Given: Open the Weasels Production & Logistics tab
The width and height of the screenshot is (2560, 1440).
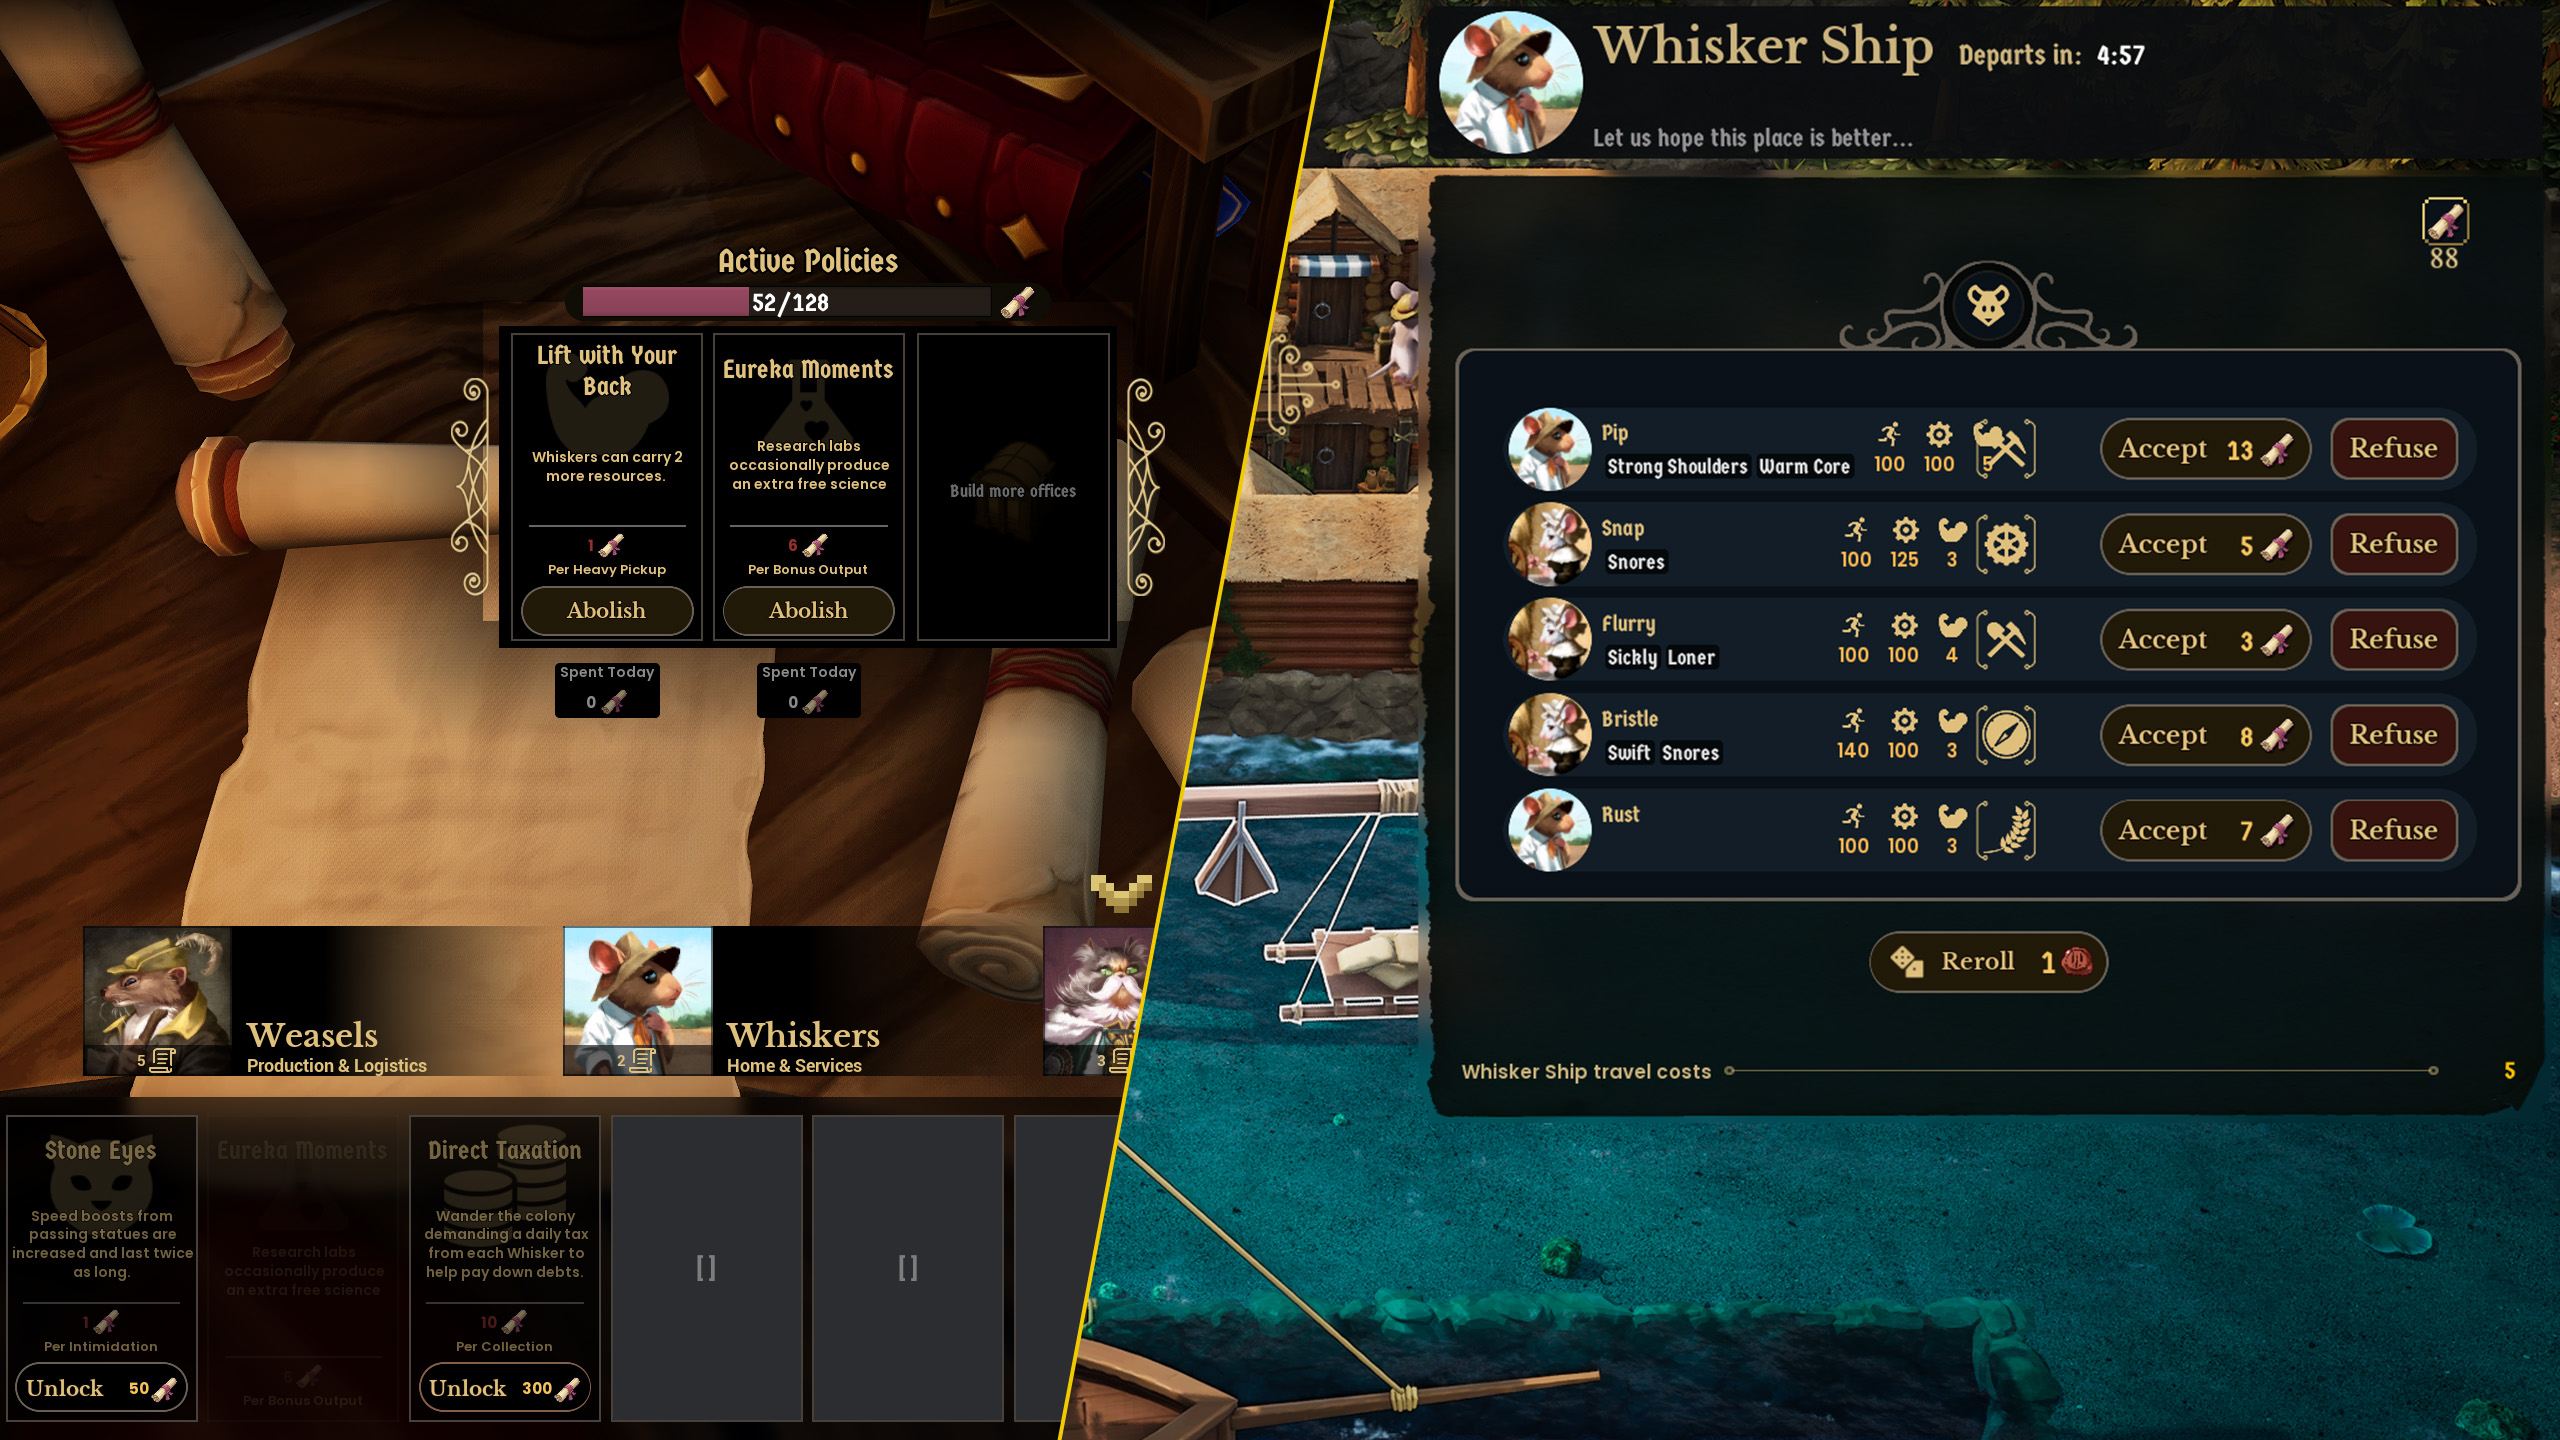Looking at the screenshot, I should pyautogui.click(x=320, y=1001).
